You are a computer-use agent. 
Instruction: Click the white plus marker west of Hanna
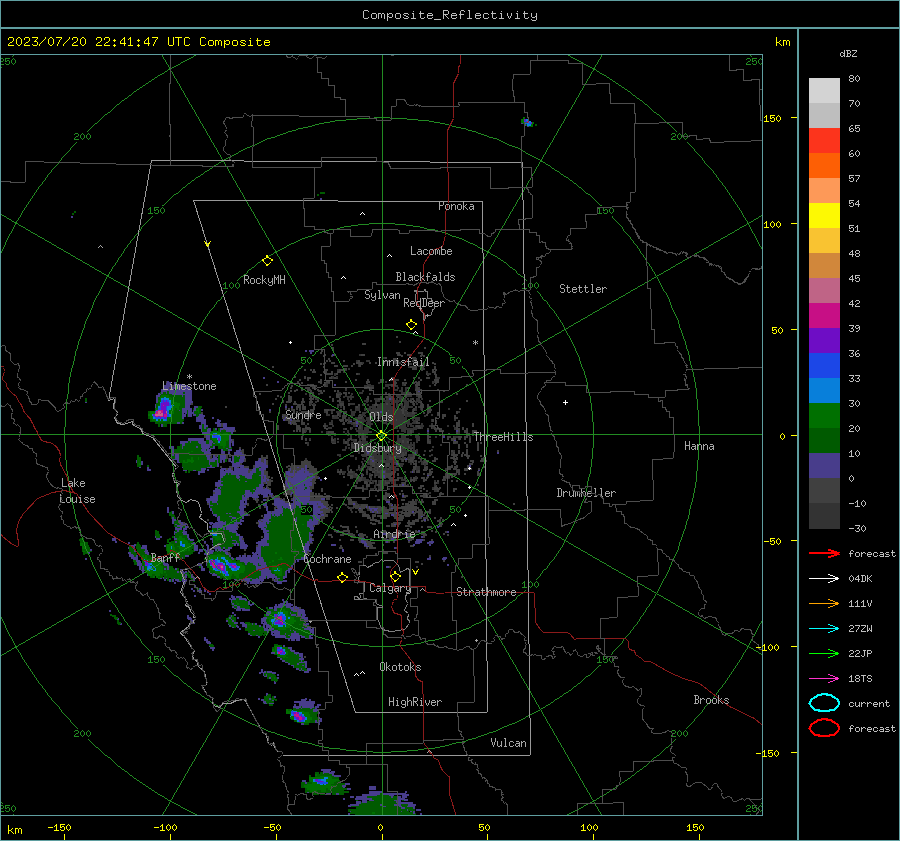[565, 402]
